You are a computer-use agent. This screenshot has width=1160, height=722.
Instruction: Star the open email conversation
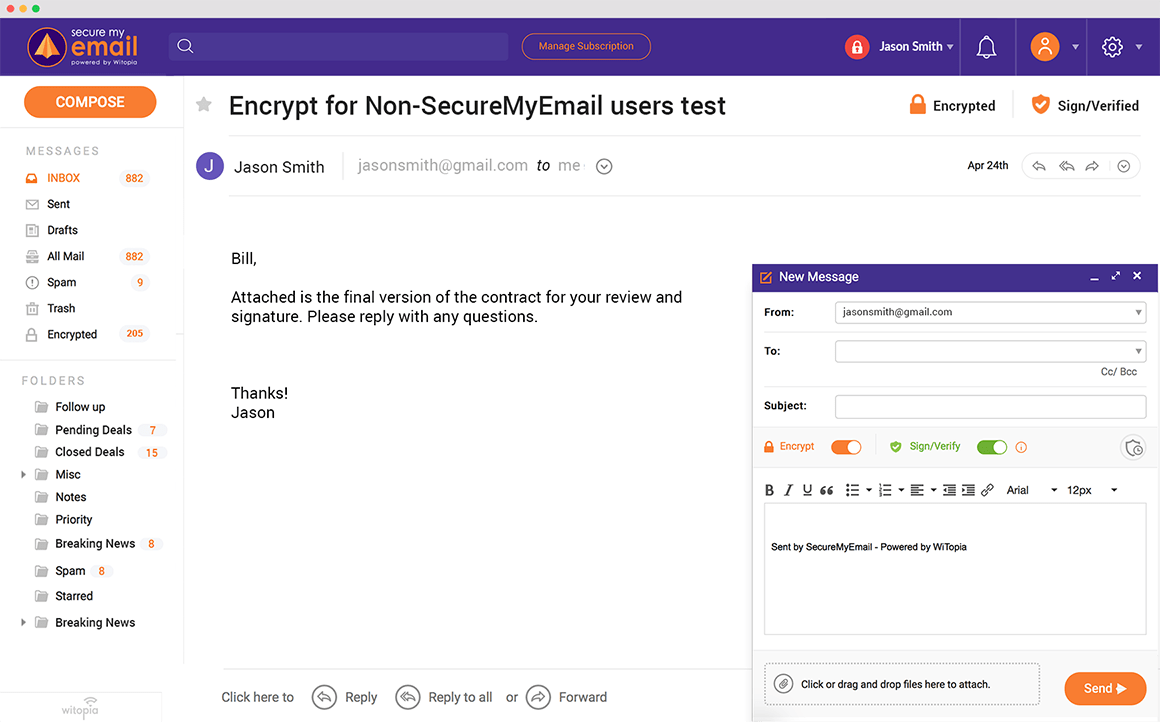(x=204, y=103)
